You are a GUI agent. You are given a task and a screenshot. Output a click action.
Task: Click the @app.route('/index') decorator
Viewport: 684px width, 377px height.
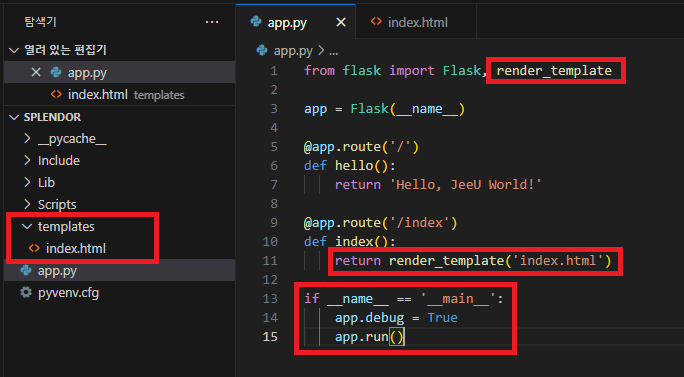click(x=380, y=223)
